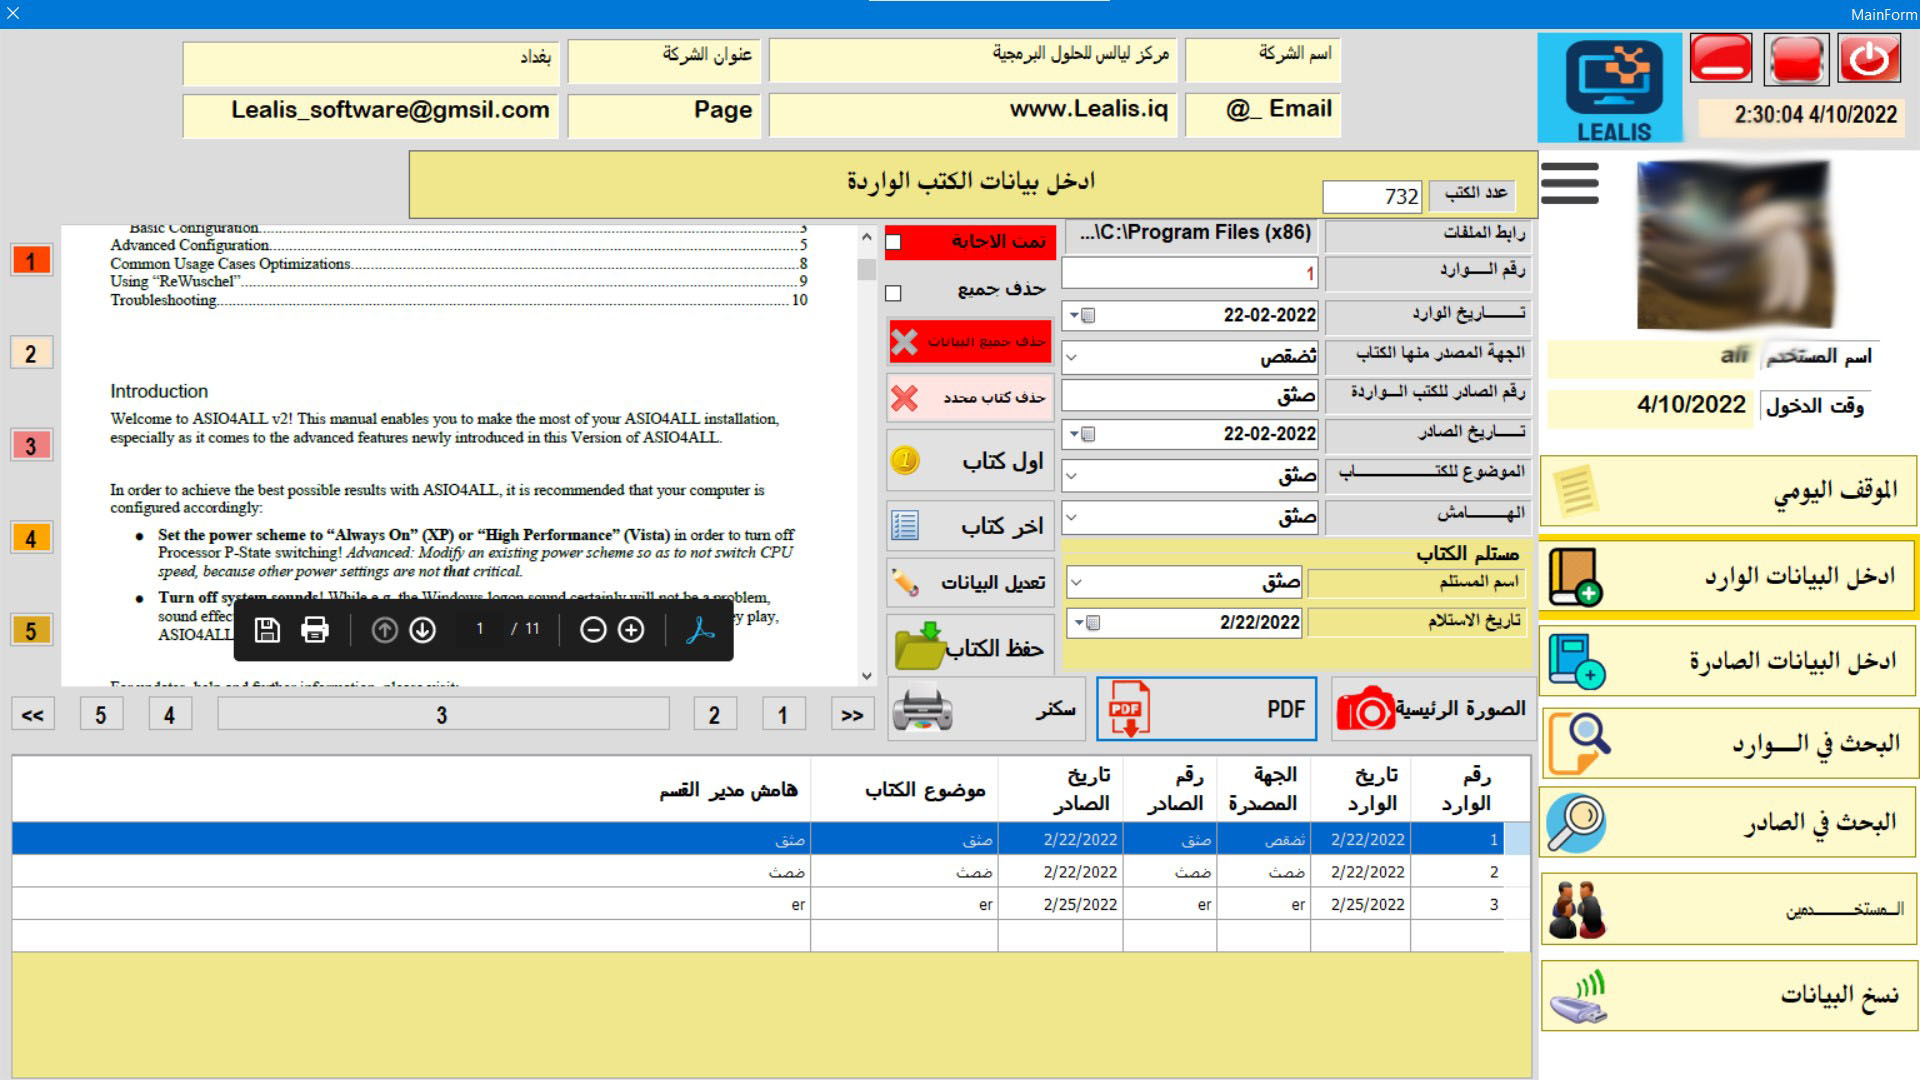1920x1080 pixels.
Task: Zoom in on the PDF viewer
Action: (631, 630)
